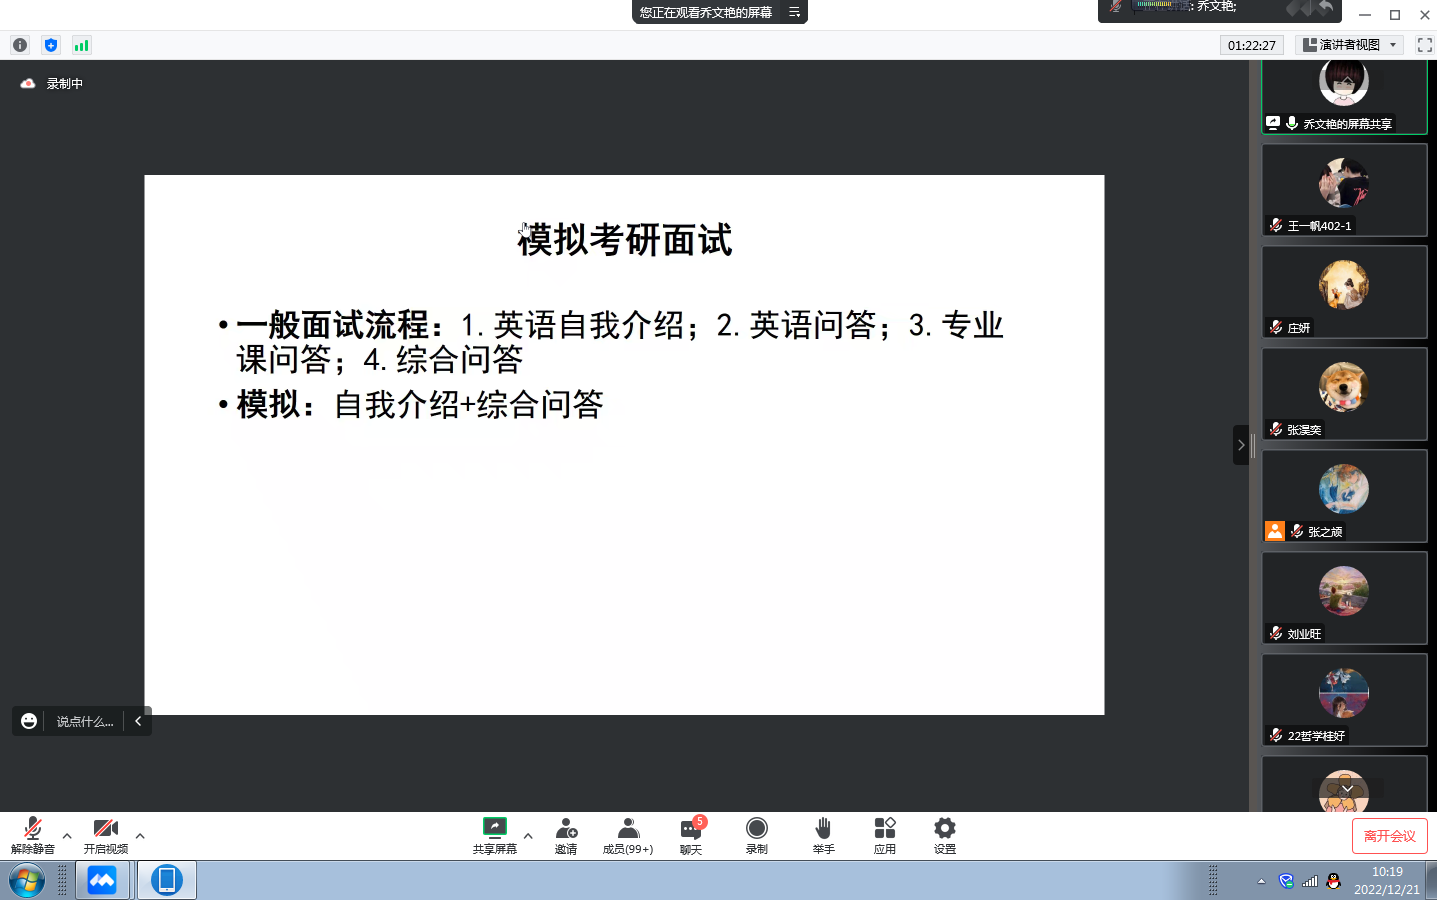The height and width of the screenshot is (900, 1437).
Task: Click the 说点什么 chat input box
Action: coord(85,721)
